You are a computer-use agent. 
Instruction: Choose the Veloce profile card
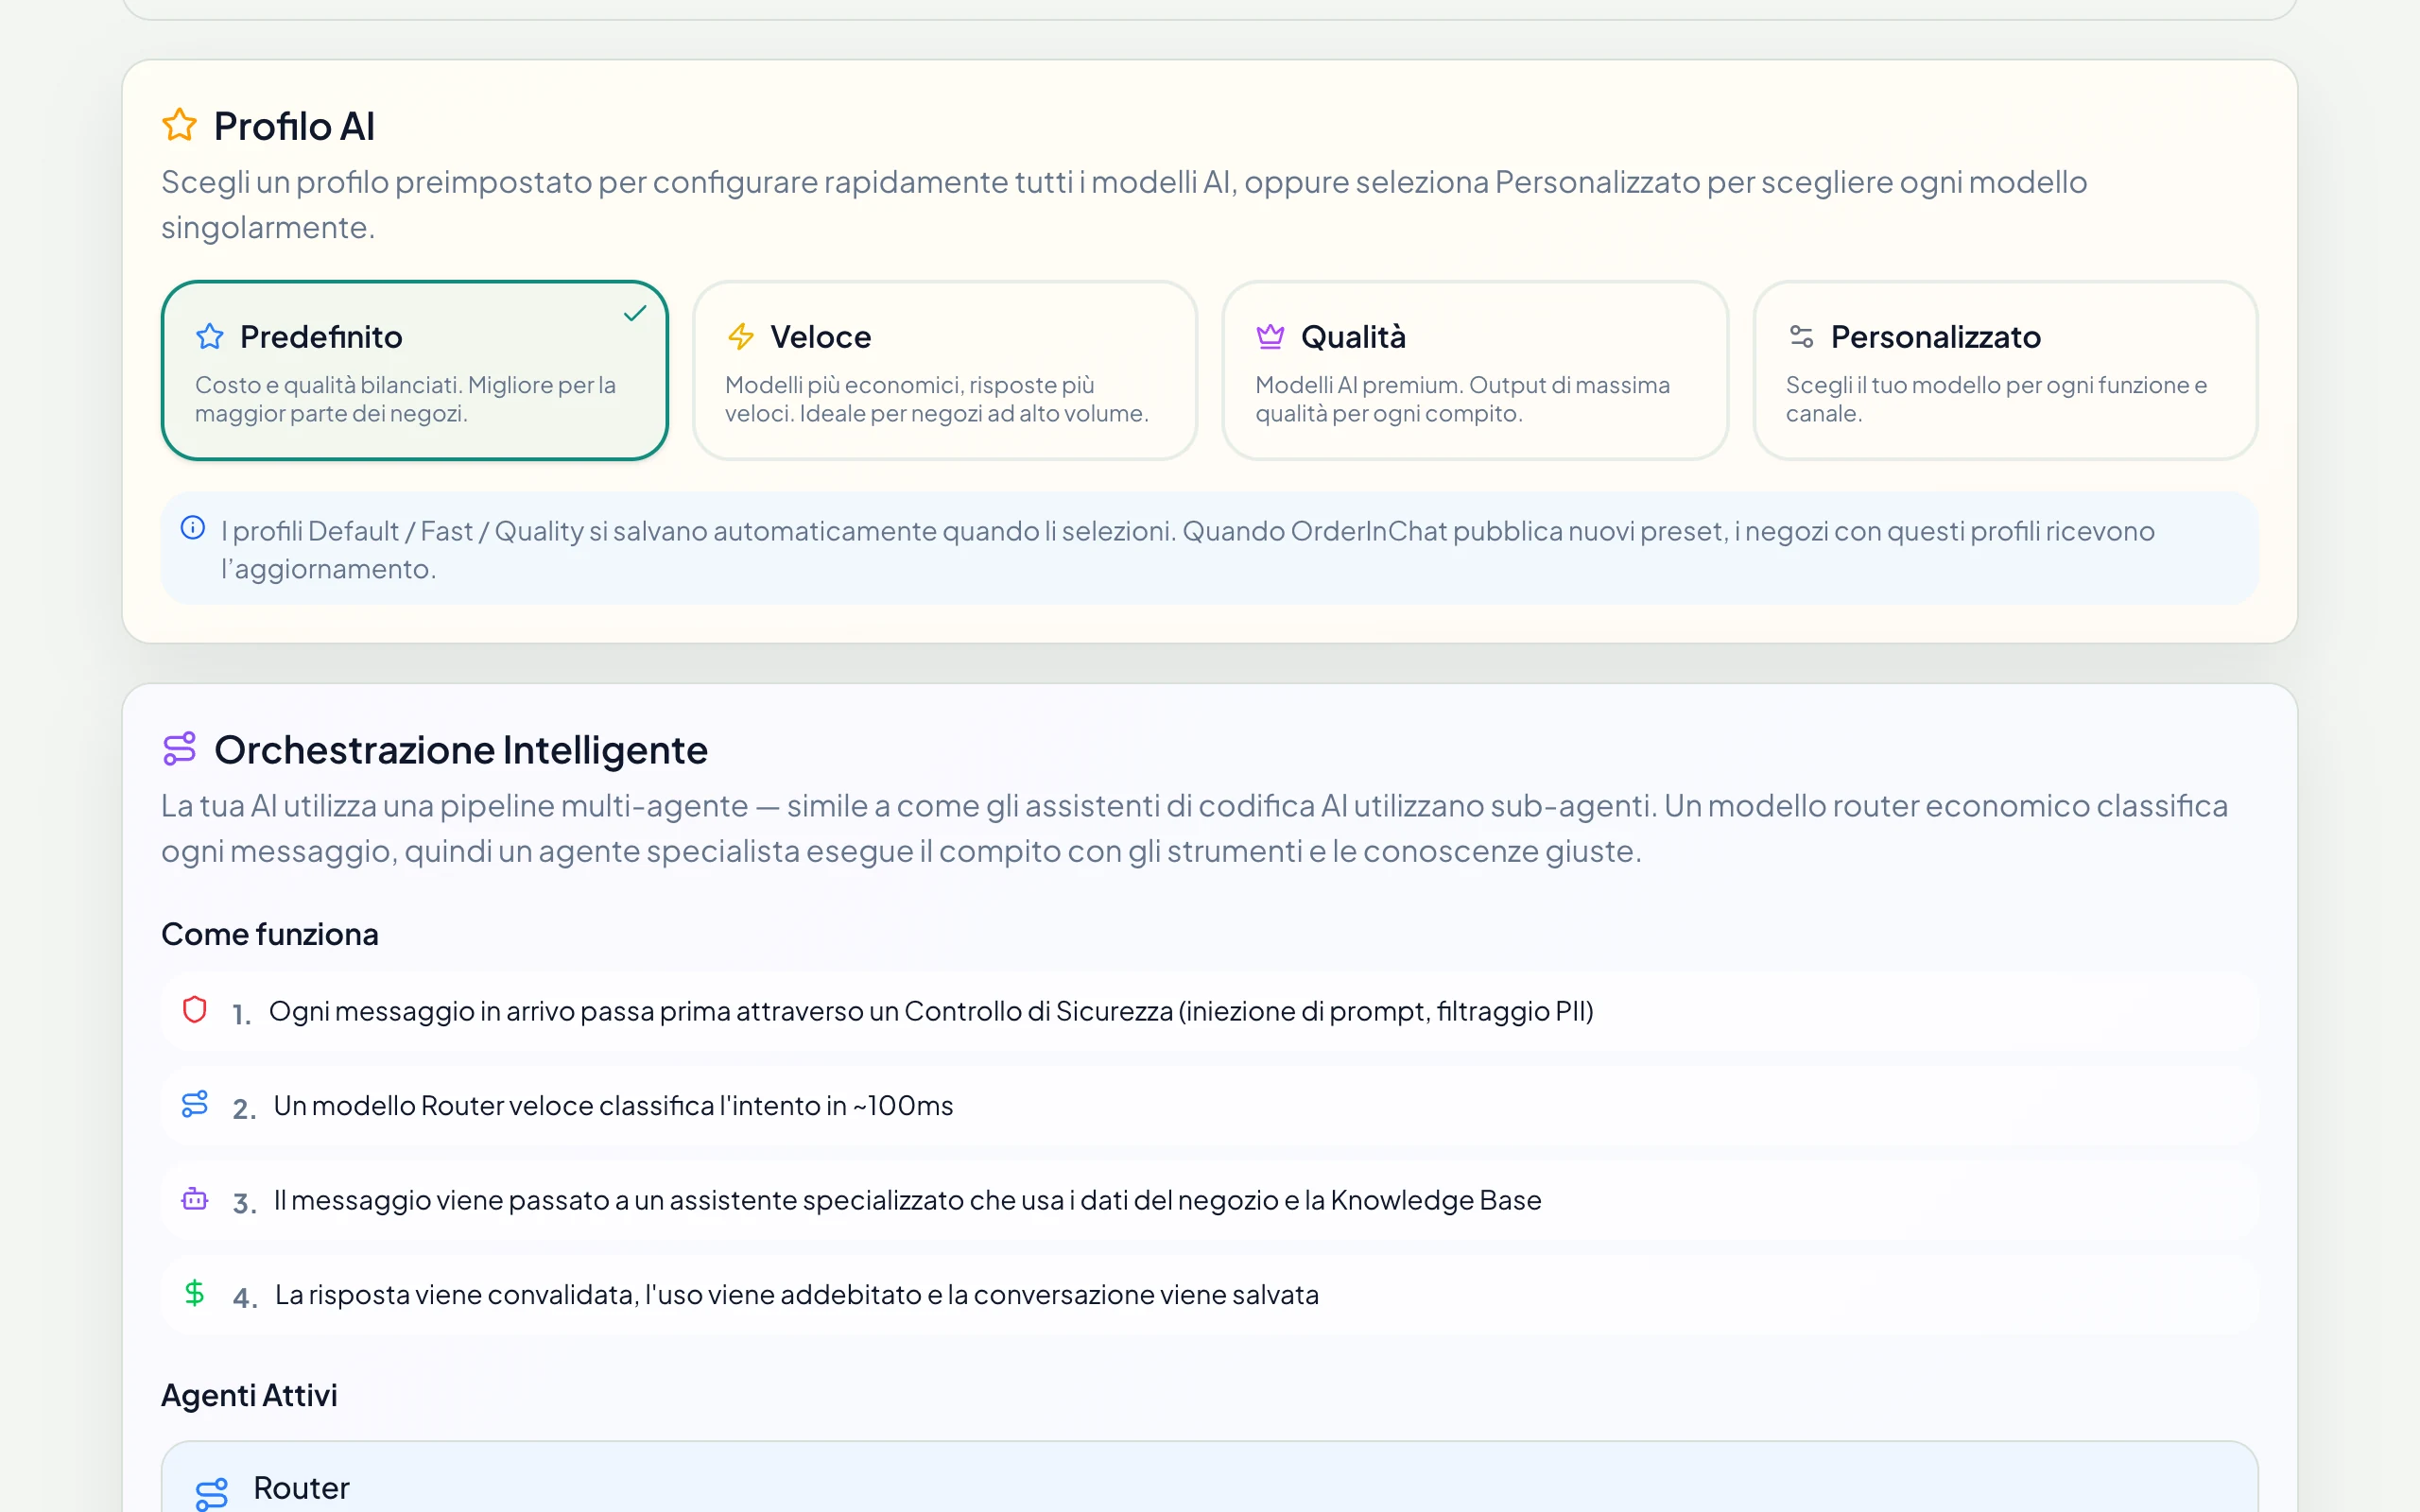944,370
